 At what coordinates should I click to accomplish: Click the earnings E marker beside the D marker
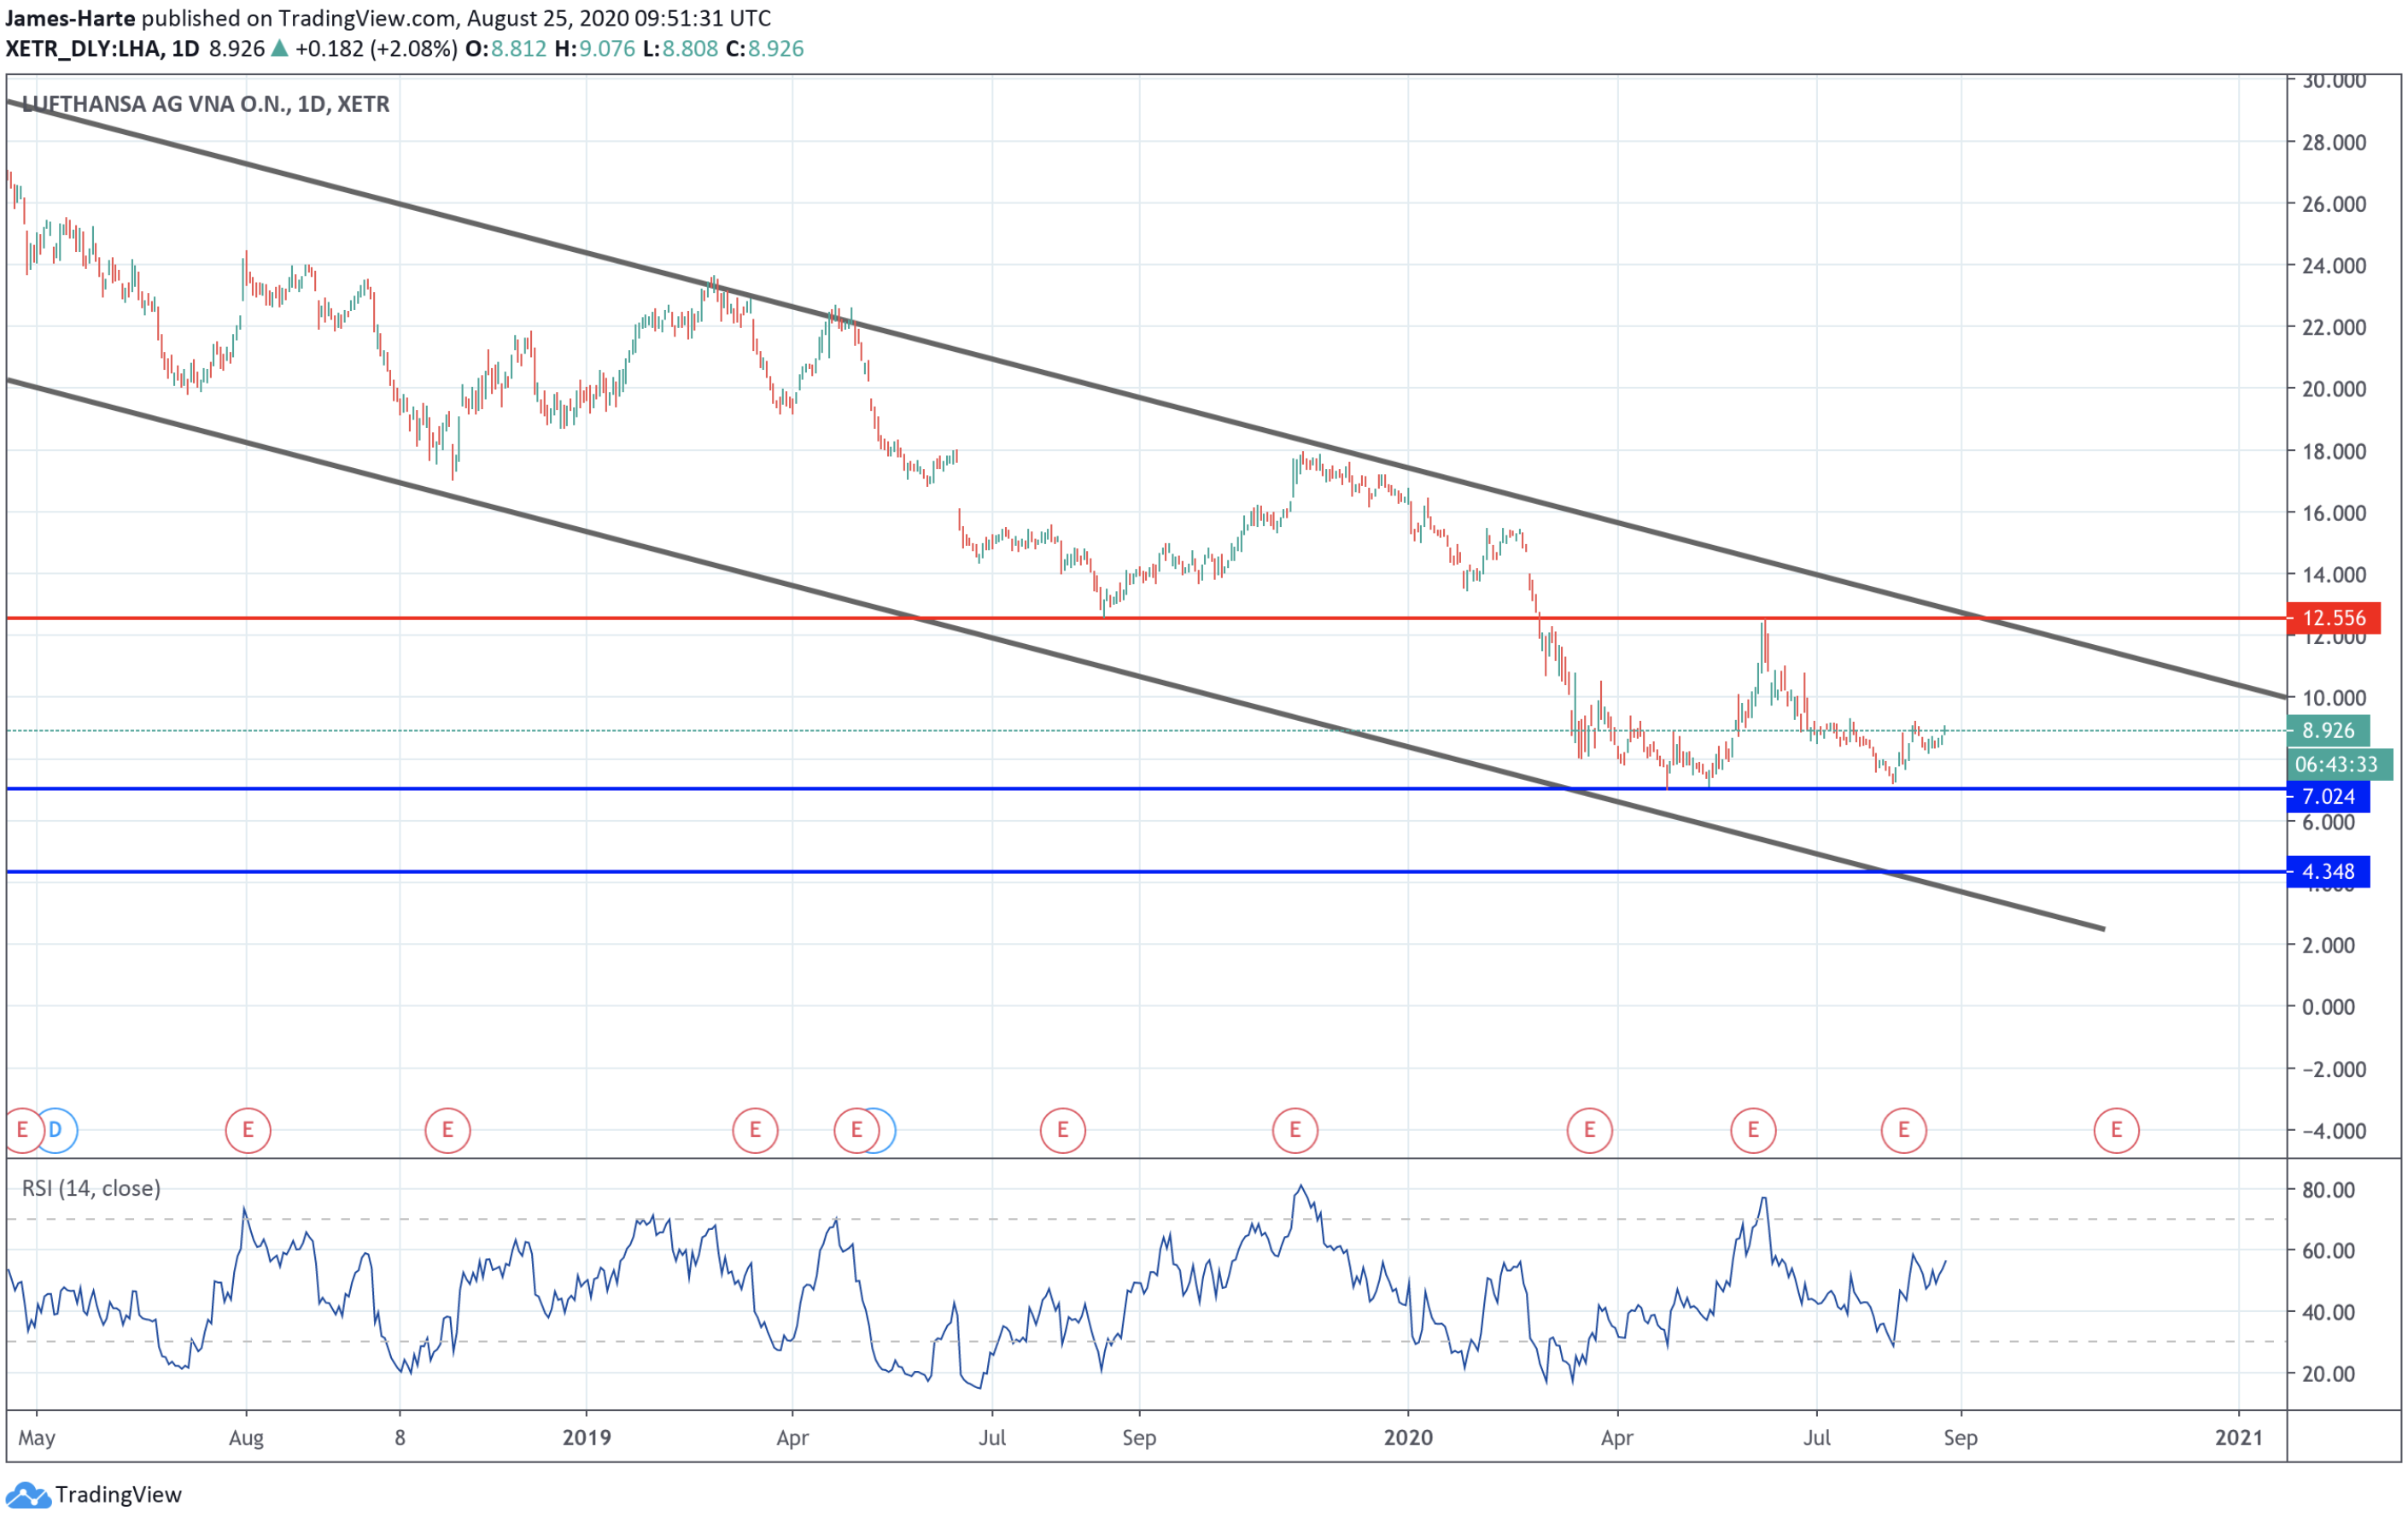click(22, 1130)
